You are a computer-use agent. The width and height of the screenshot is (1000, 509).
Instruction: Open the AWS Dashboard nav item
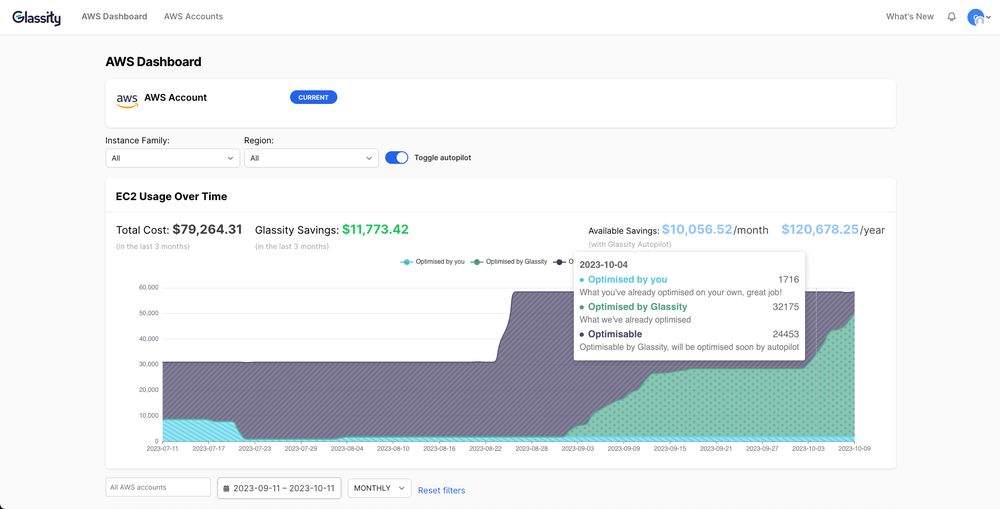pos(114,17)
